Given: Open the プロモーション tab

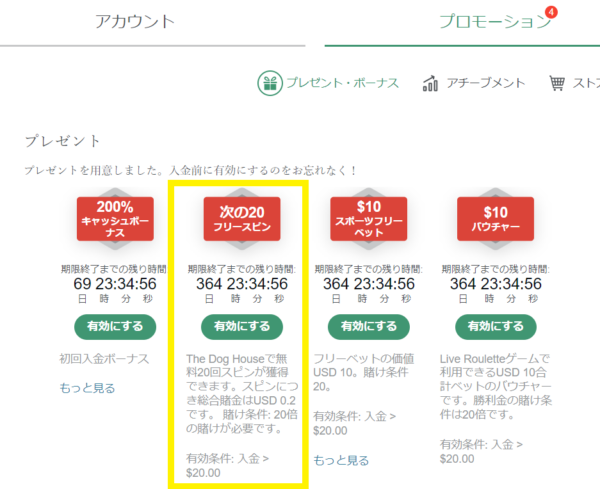Looking at the screenshot, I should [x=495, y=21].
